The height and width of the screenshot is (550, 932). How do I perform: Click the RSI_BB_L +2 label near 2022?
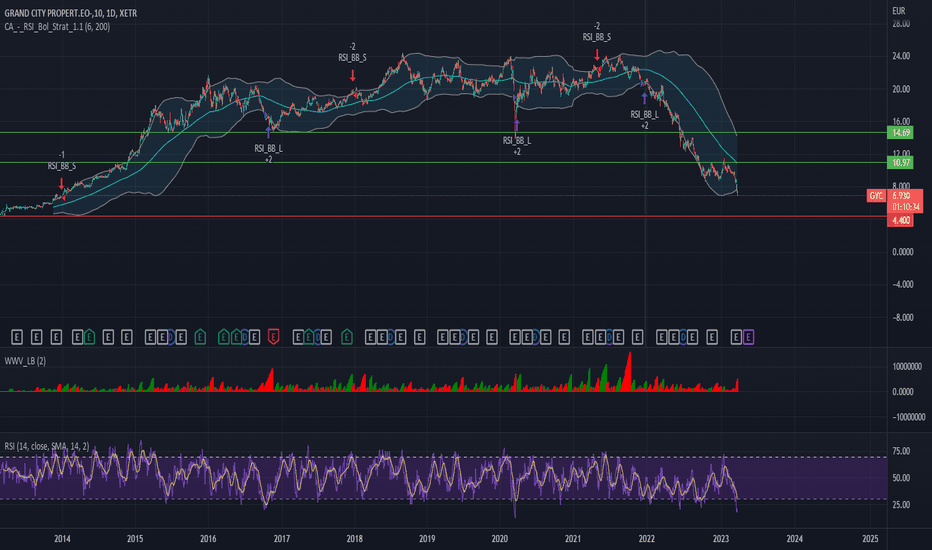click(x=645, y=120)
